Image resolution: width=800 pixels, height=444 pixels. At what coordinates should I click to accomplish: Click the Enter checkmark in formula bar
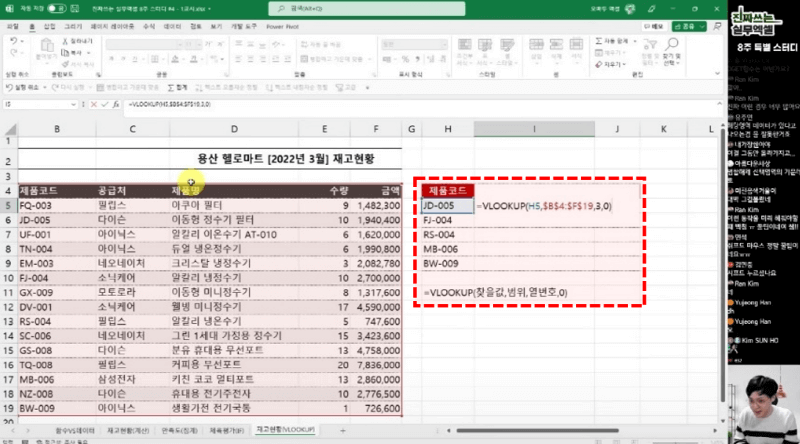tap(105, 104)
